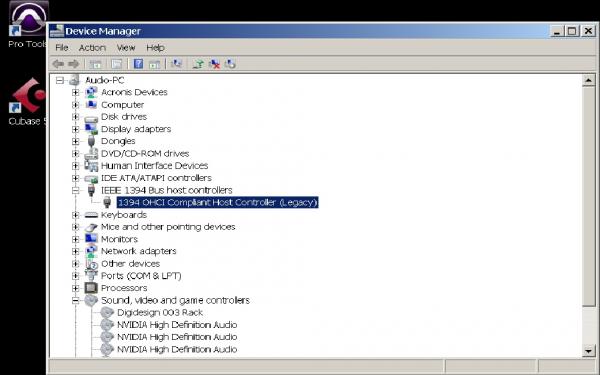
Task: Click the 1394 OHCI Host Controller device icon
Action: point(107,202)
